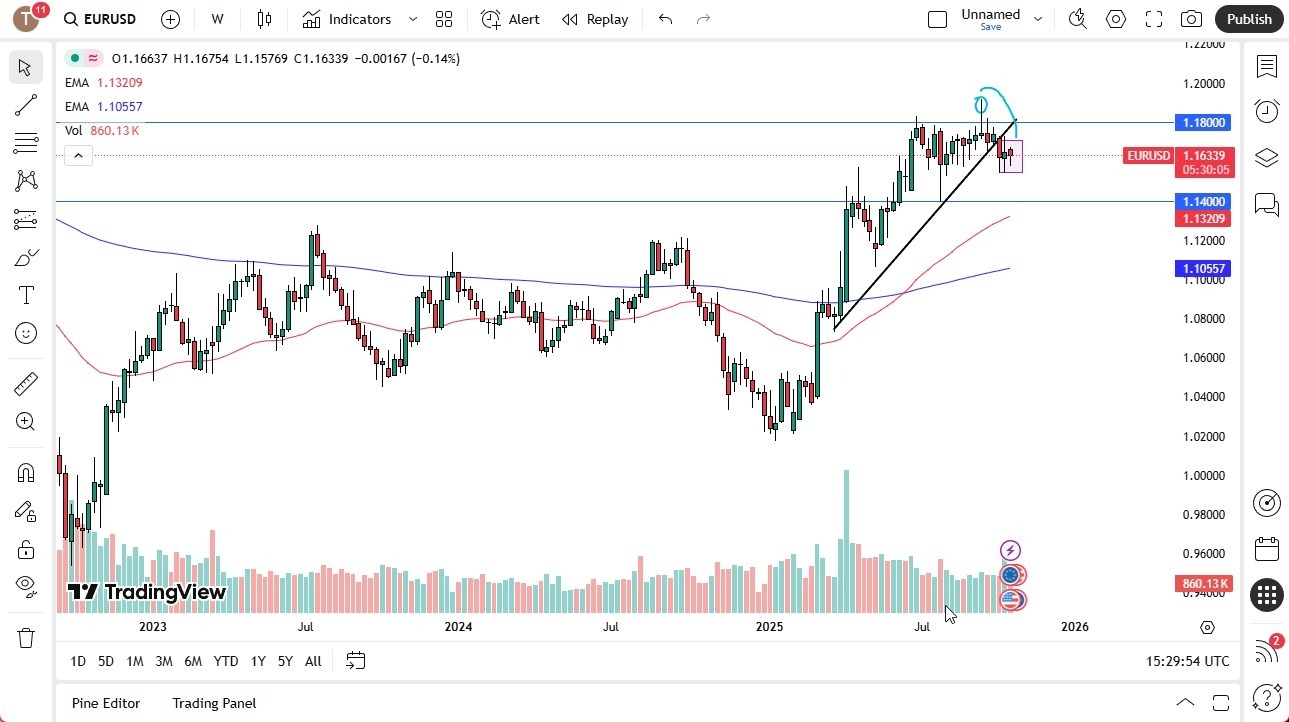Remove all drawings with the trash icon
The width and height of the screenshot is (1289, 722).
tap(25, 637)
